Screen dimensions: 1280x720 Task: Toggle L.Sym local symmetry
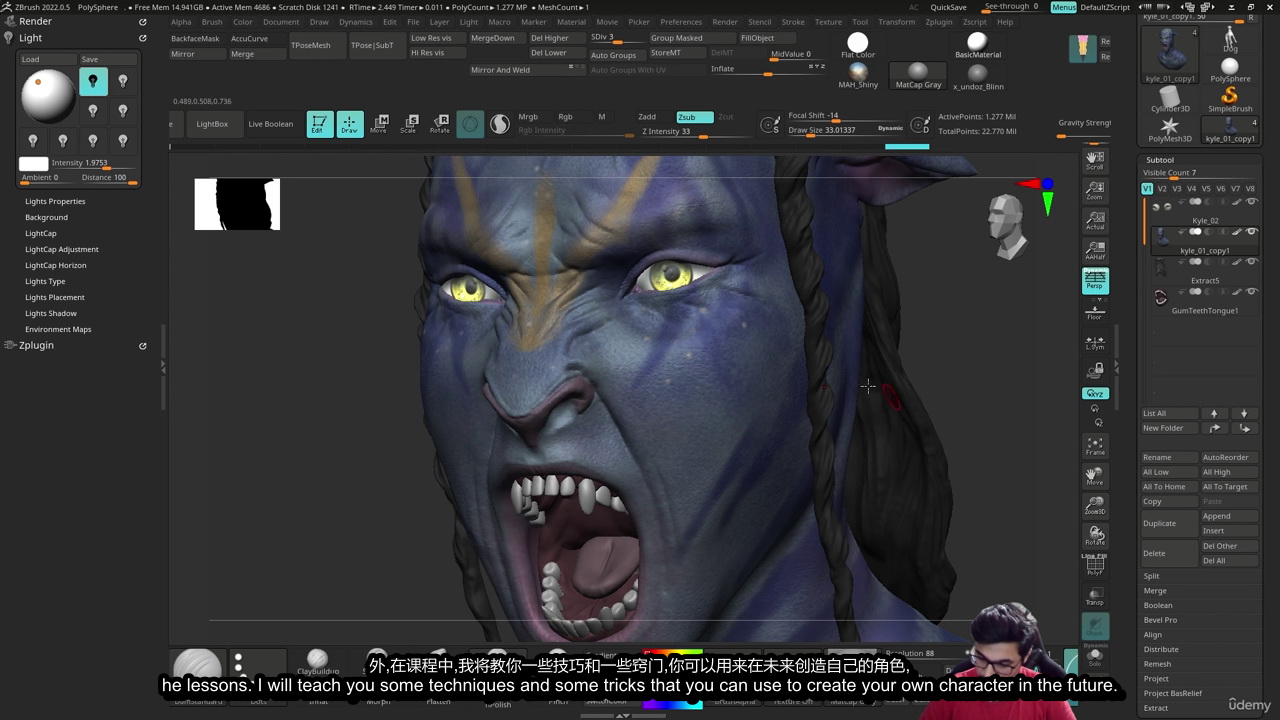pyautogui.click(x=1095, y=342)
